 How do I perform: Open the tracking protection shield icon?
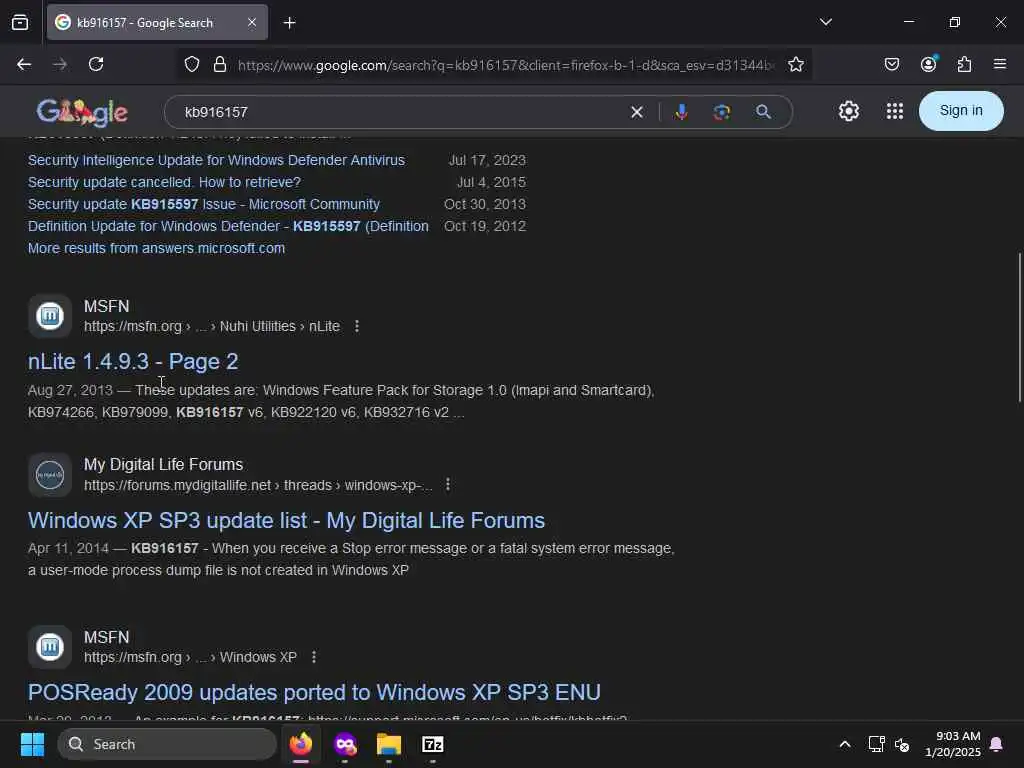pyautogui.click(x=191, y=64)
